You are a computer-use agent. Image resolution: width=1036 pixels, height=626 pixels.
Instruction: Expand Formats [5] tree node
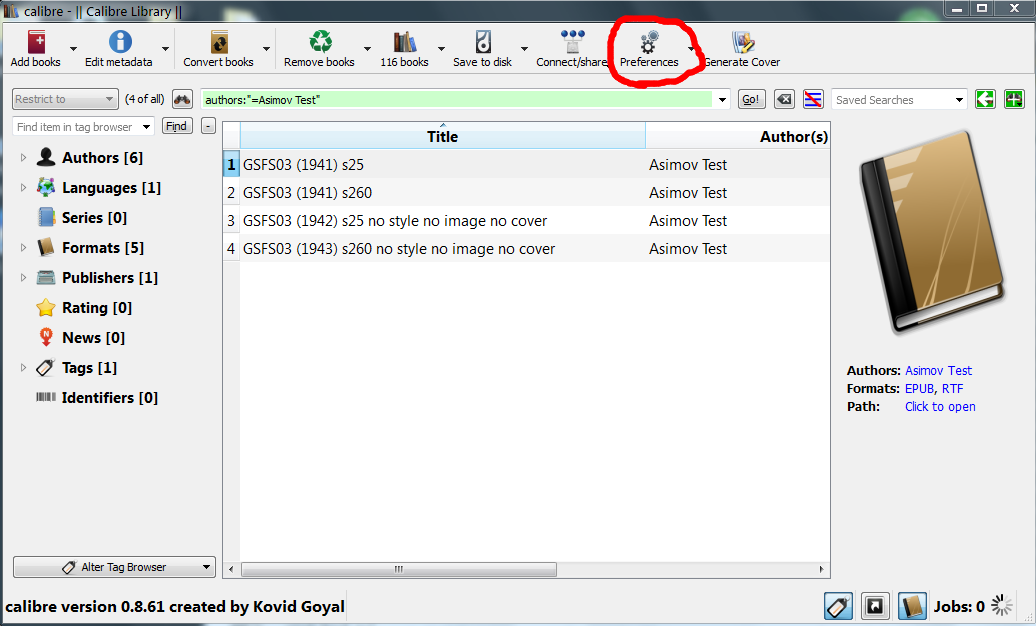click(x=23, y=248)
